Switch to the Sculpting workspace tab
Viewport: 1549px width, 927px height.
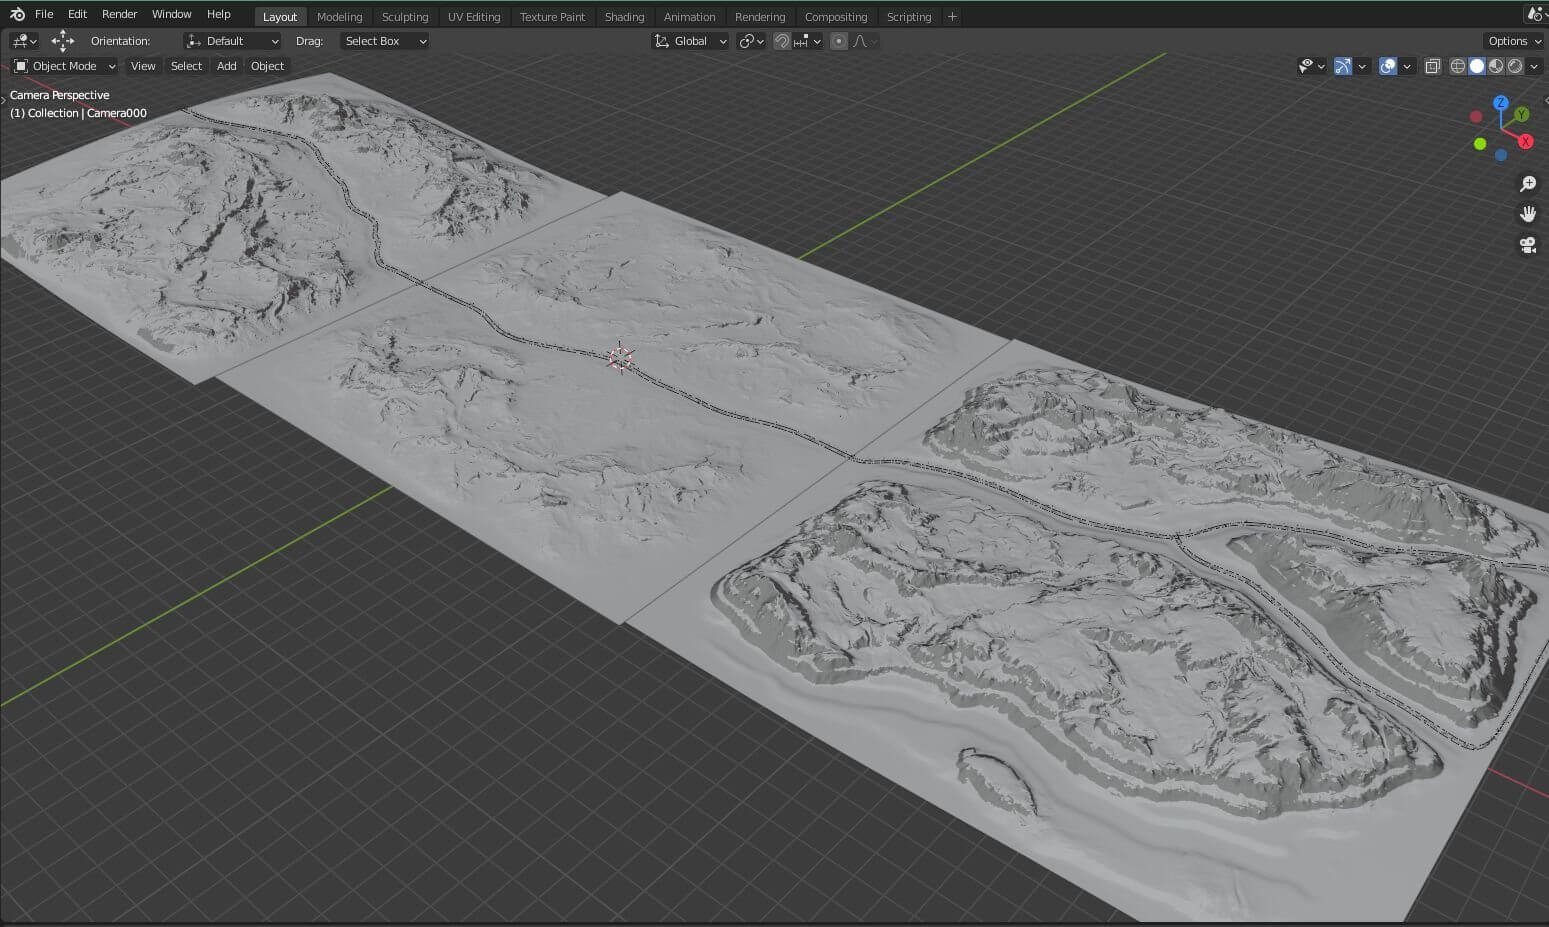405,17
